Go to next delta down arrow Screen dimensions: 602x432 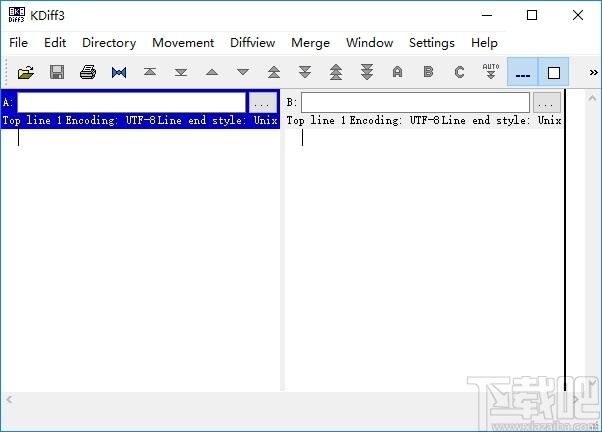click(243, 72)
